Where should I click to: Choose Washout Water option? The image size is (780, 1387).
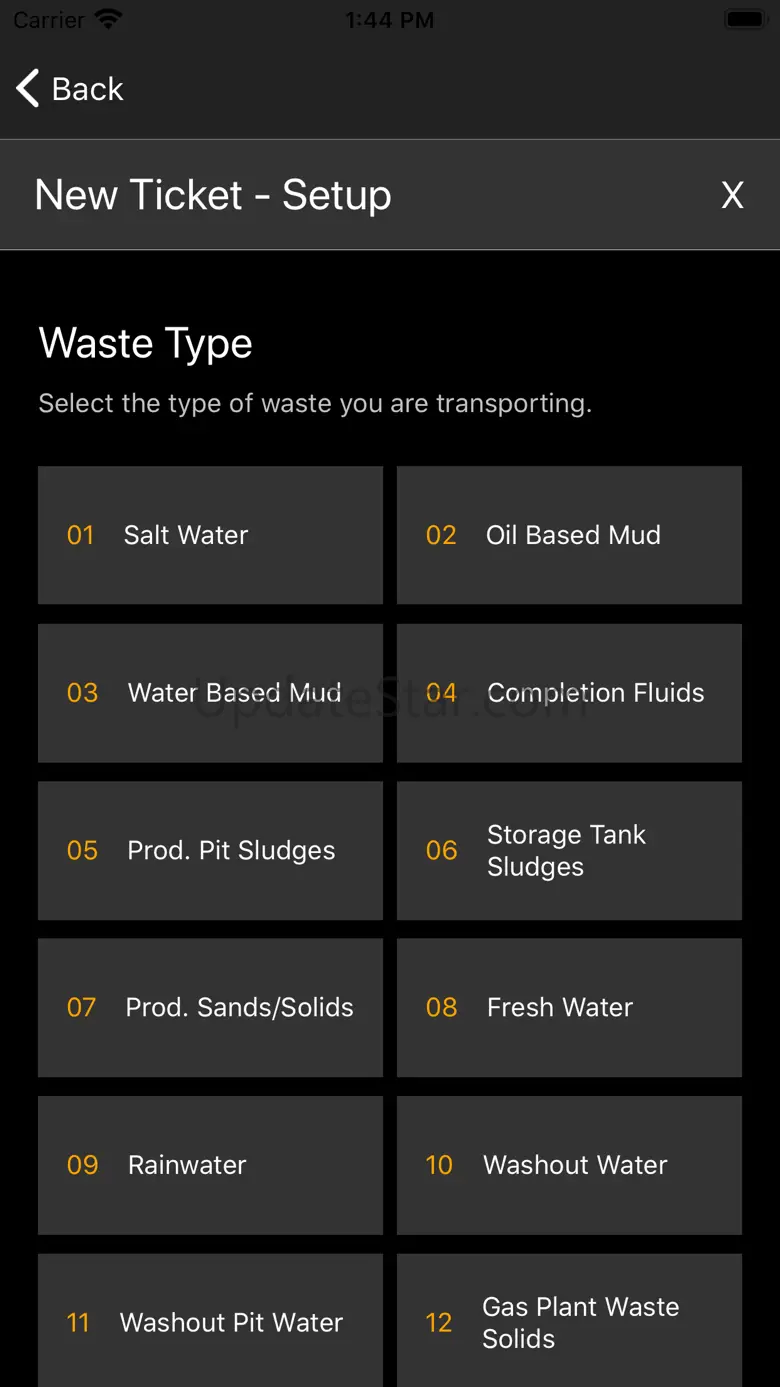pyautogui.click(x=569, y=1165)
